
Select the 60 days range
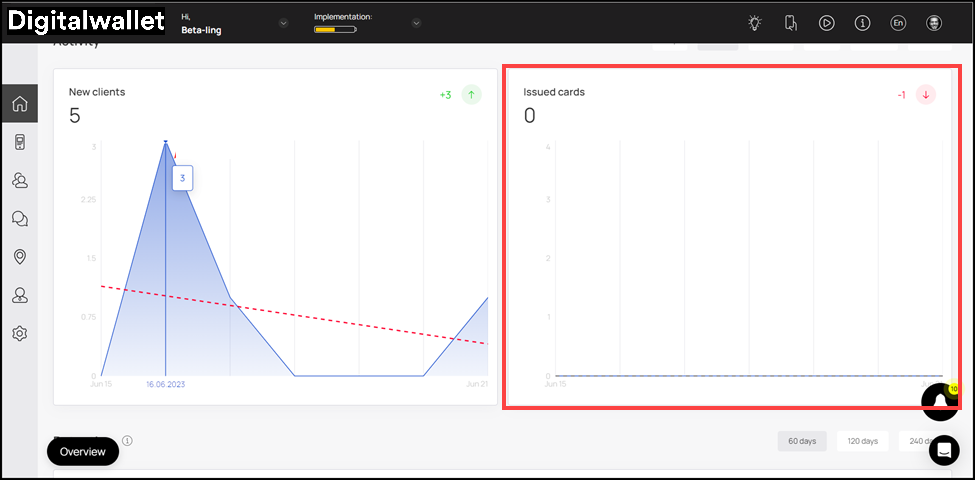tap(802, 441)
